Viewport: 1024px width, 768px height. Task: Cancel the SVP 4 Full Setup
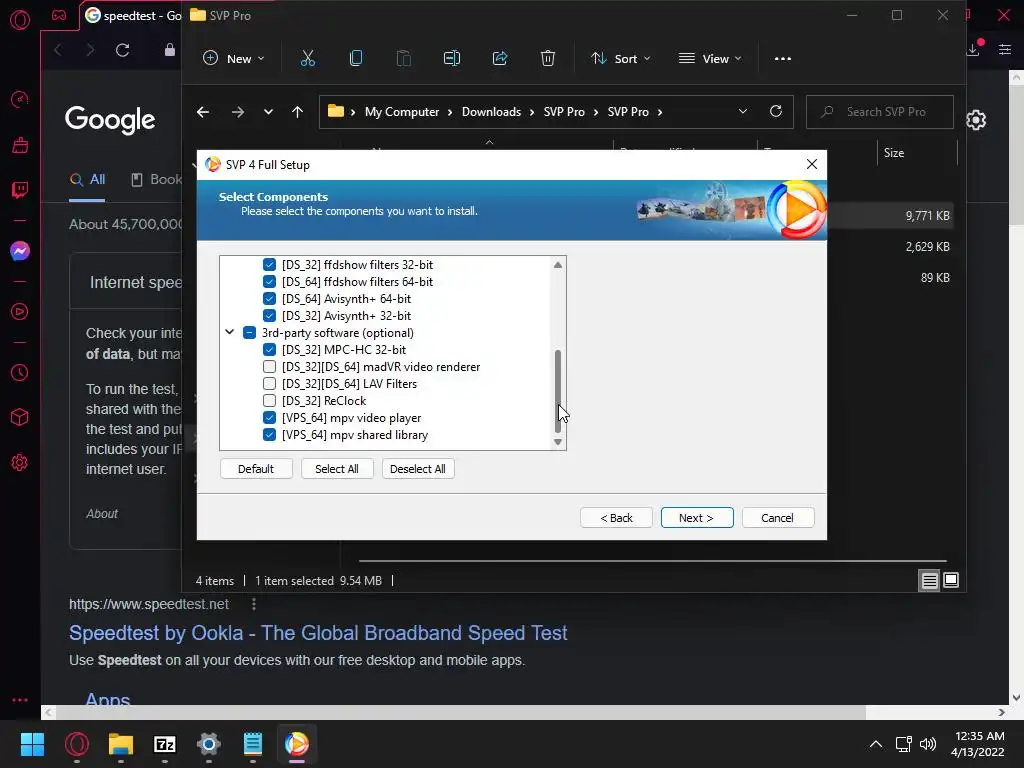click(778, 518)
